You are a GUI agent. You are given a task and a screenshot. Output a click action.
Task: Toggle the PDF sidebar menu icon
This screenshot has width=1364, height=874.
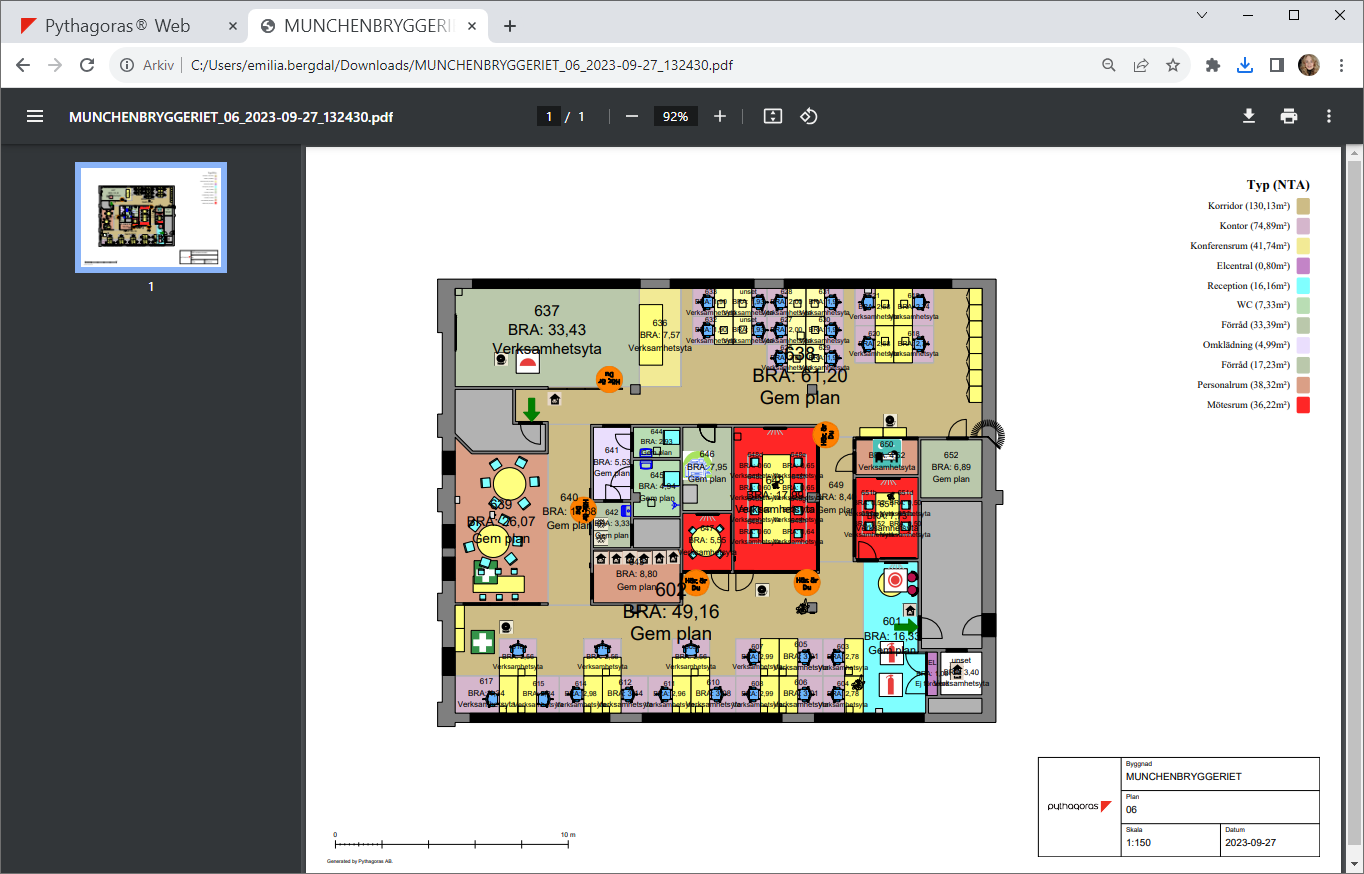coord(35,116)
